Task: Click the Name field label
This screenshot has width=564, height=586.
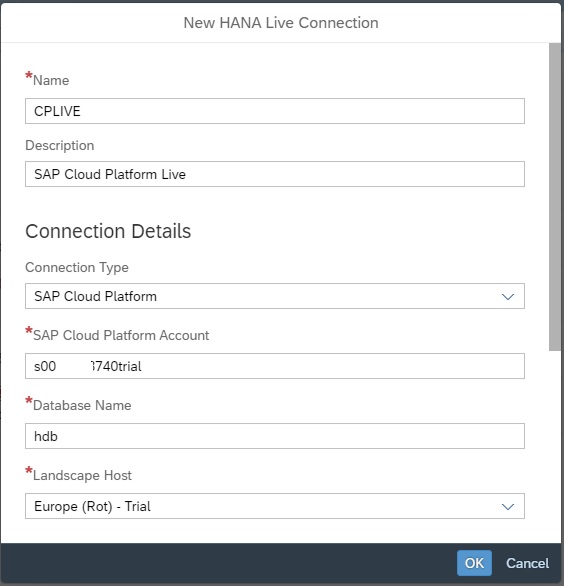Action: [x=51, y=80]
